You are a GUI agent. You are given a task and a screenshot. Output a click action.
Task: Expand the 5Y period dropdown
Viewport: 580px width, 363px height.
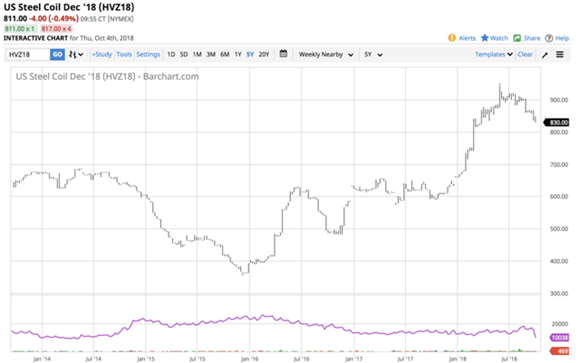click(x=373, y=54)
